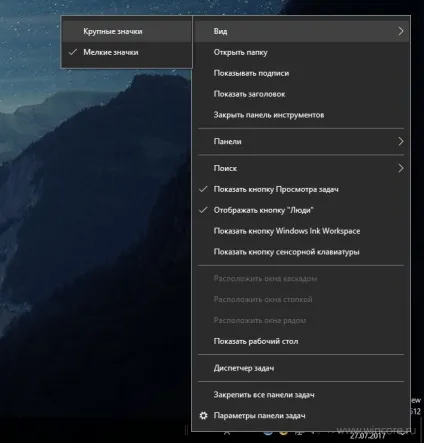Enable Показать кнопку сенсорной клавиатуры
This screenshot has height=443, width=424.
coord(301,252)
